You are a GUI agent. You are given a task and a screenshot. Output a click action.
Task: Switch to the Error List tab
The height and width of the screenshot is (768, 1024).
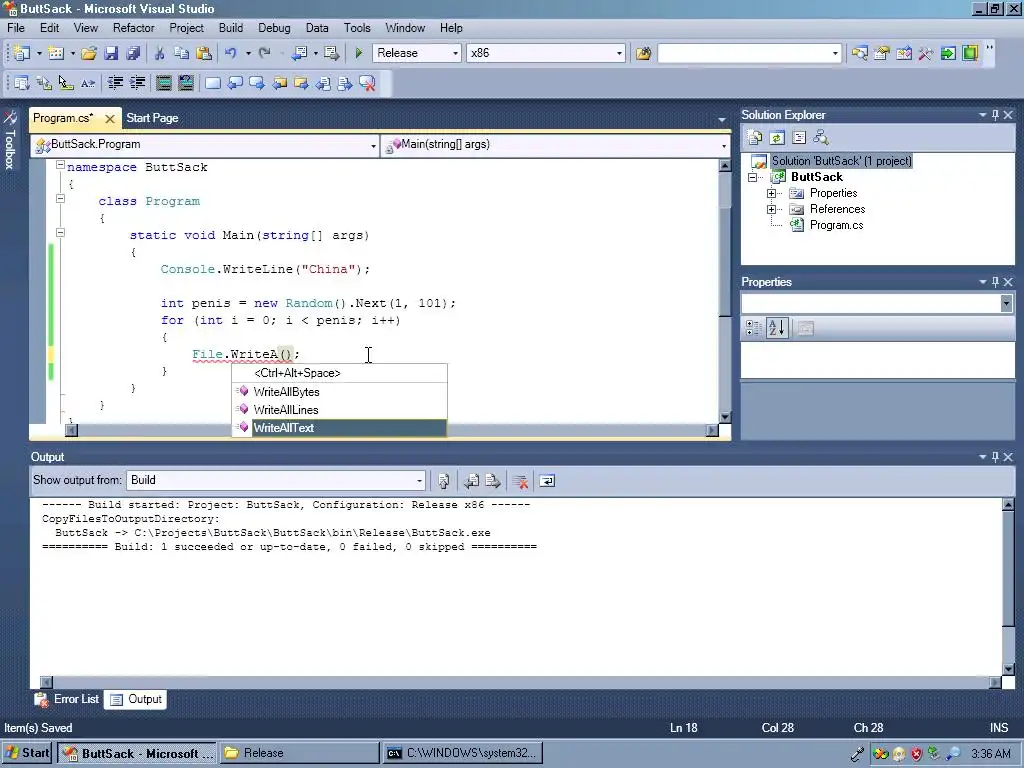67,699
